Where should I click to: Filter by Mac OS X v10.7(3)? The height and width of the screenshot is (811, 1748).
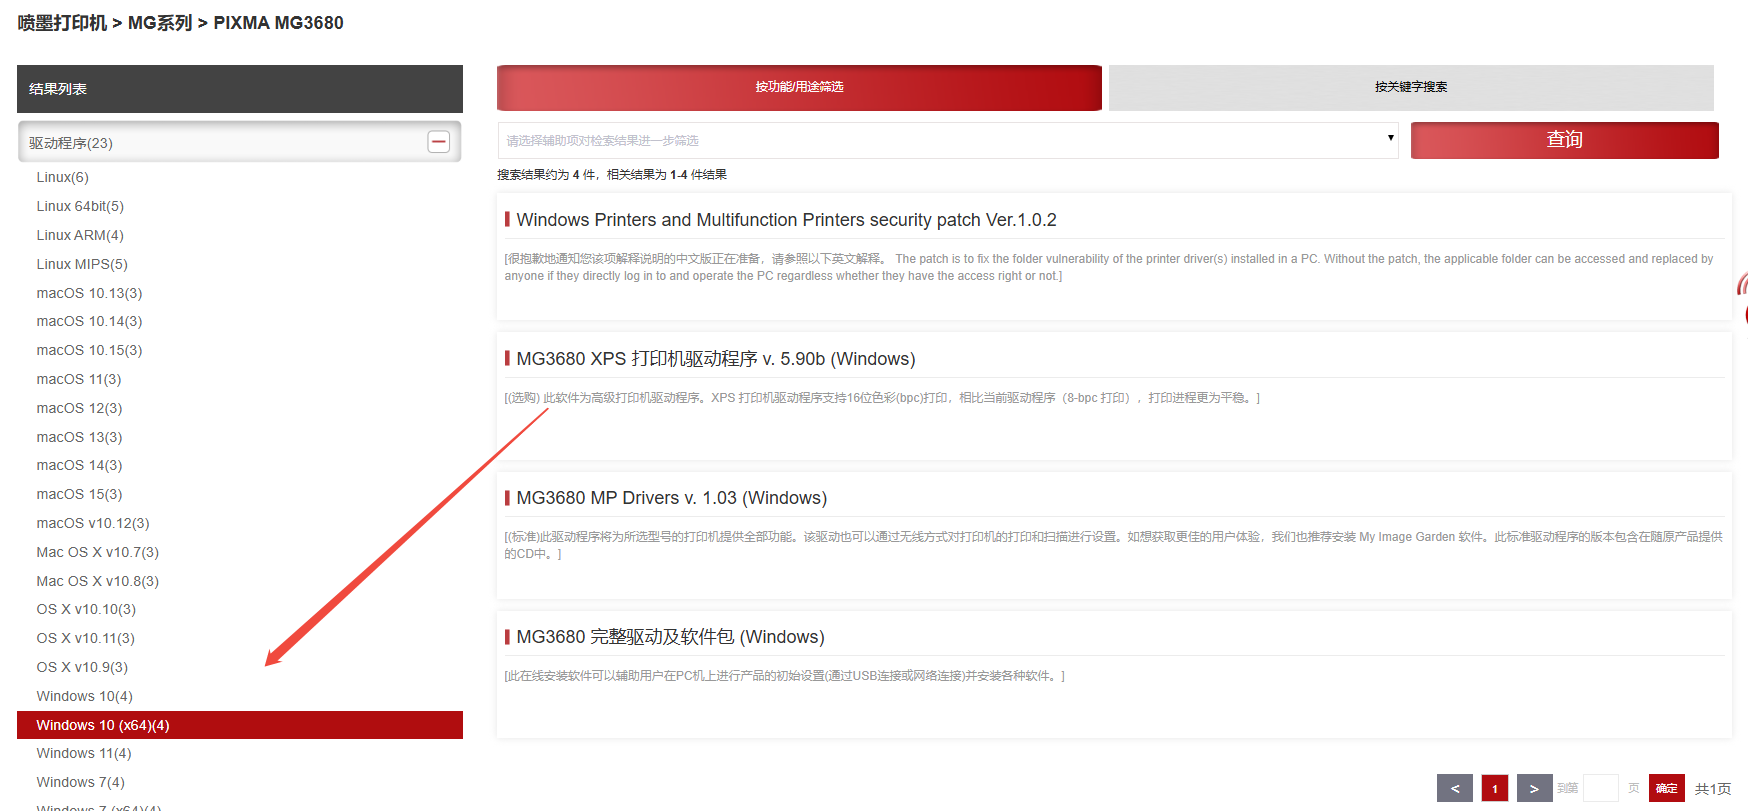point(98,552)
